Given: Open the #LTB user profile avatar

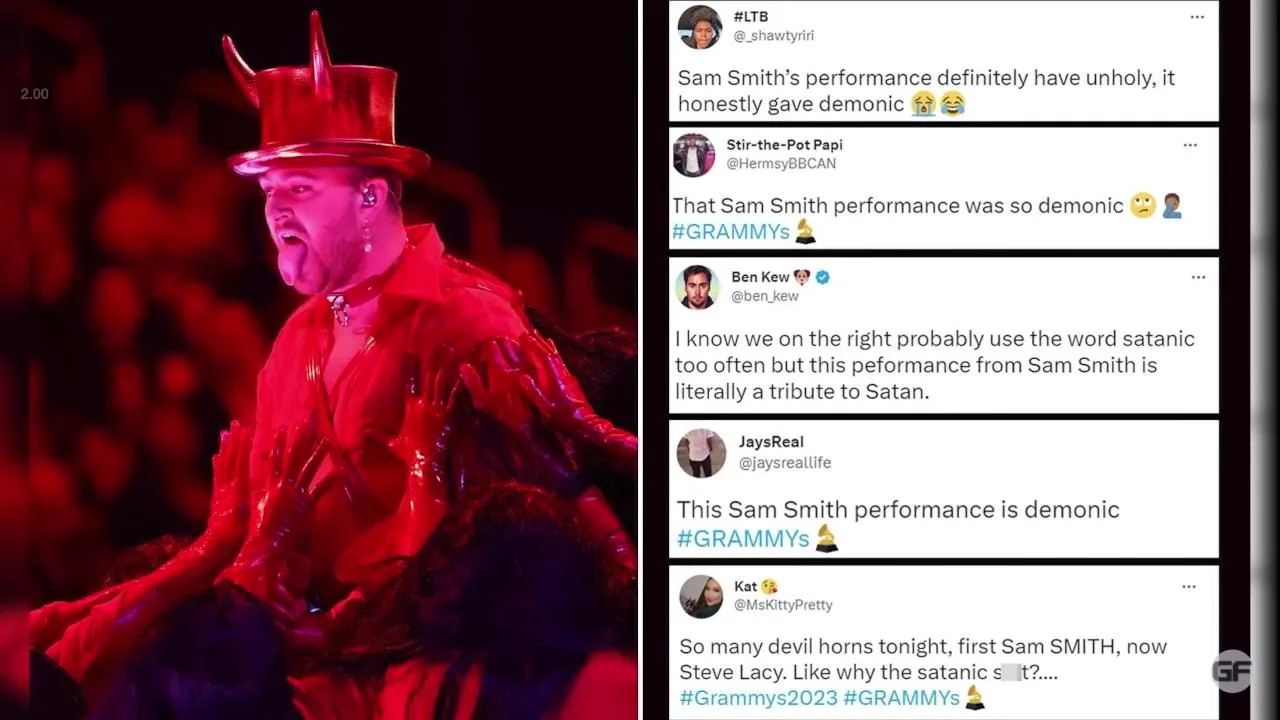Looking at the screenshot, I should pyautogui.click(x=699, y=27).
